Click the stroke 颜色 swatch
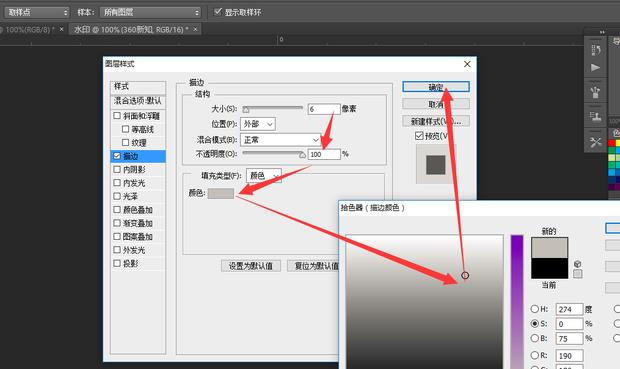 [x=221, y=193]
